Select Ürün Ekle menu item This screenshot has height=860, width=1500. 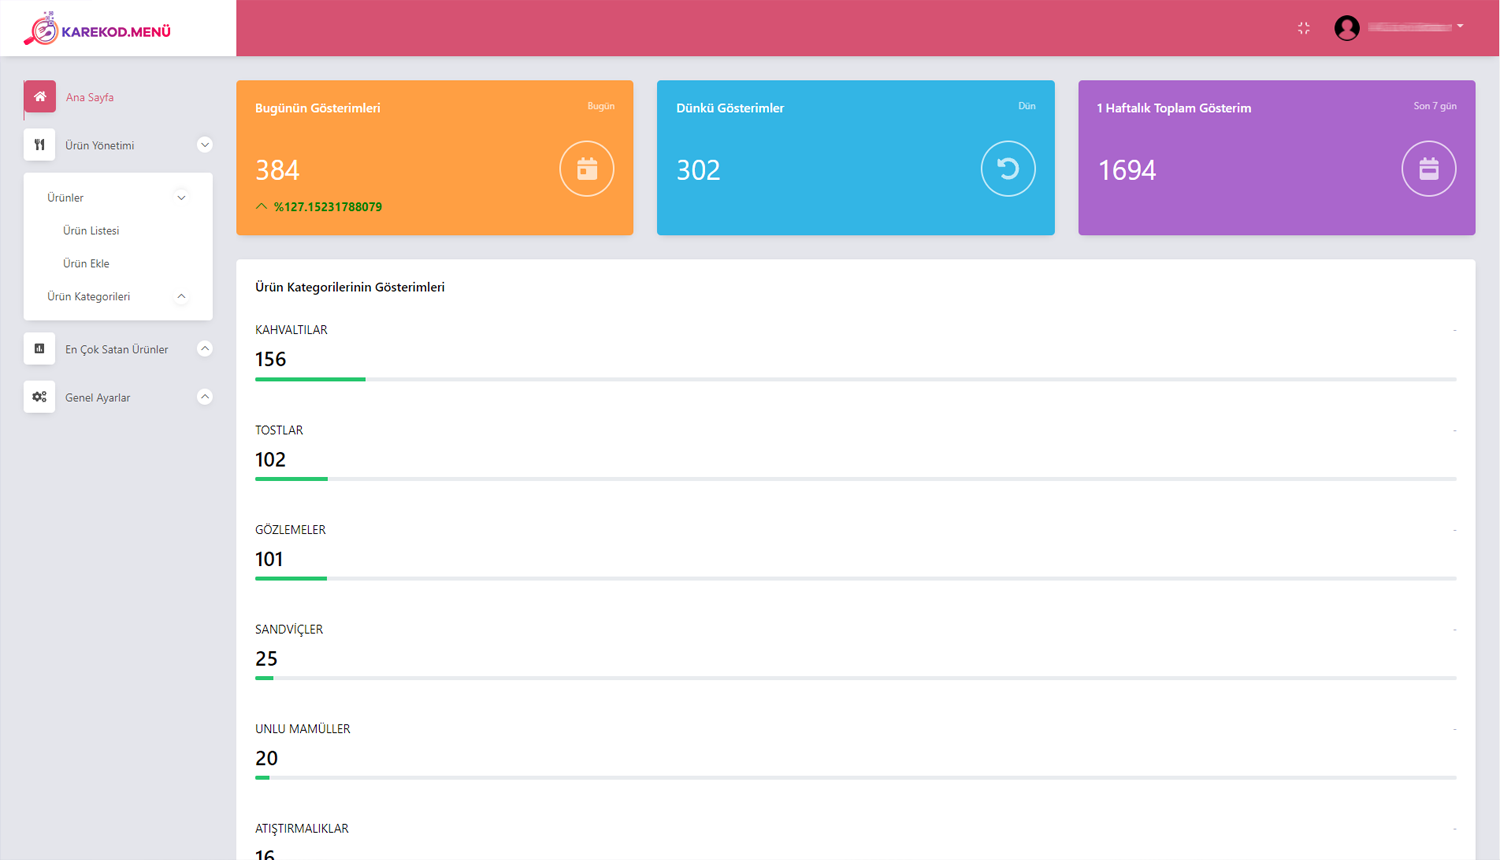[86, 264]
